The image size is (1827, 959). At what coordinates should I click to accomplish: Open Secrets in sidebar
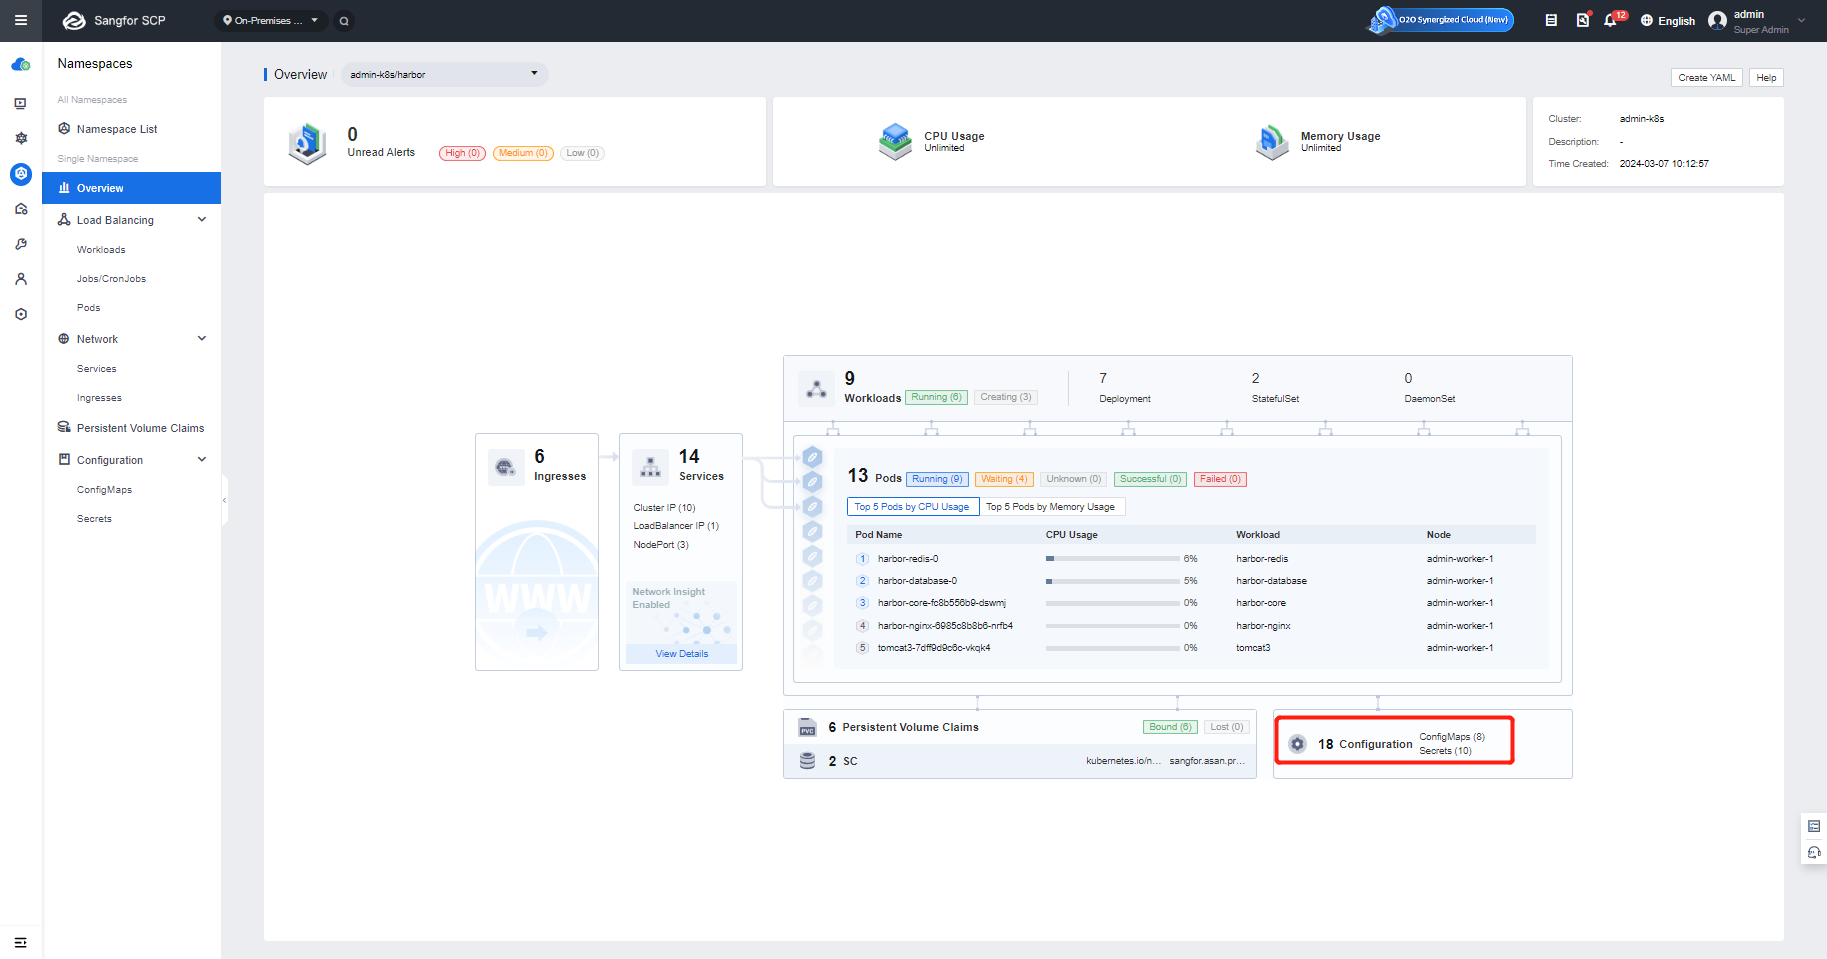(94, 519)
